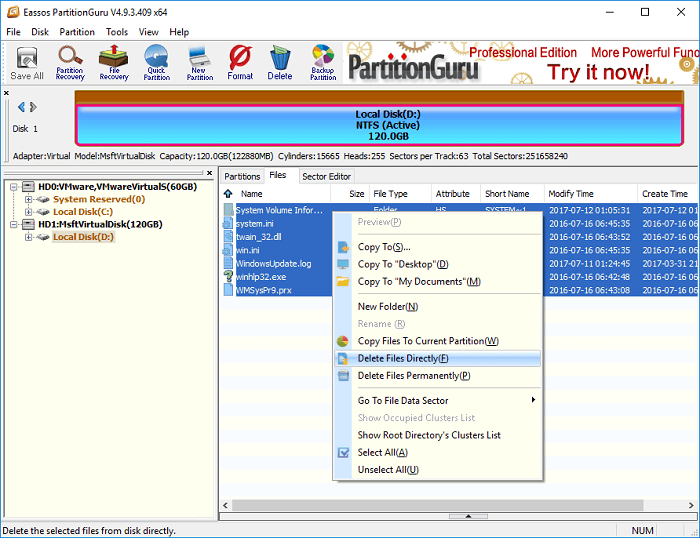Expand the Local Disk(D:) tree node
The height and width of the screenshot is (538, 700).
click(29, 237)
